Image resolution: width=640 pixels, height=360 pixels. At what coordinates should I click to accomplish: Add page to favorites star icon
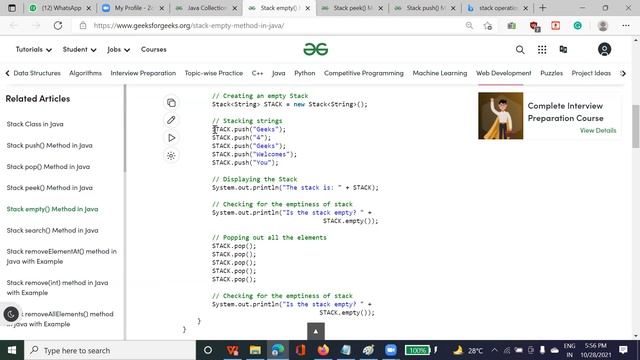click(x=488, y=26)
